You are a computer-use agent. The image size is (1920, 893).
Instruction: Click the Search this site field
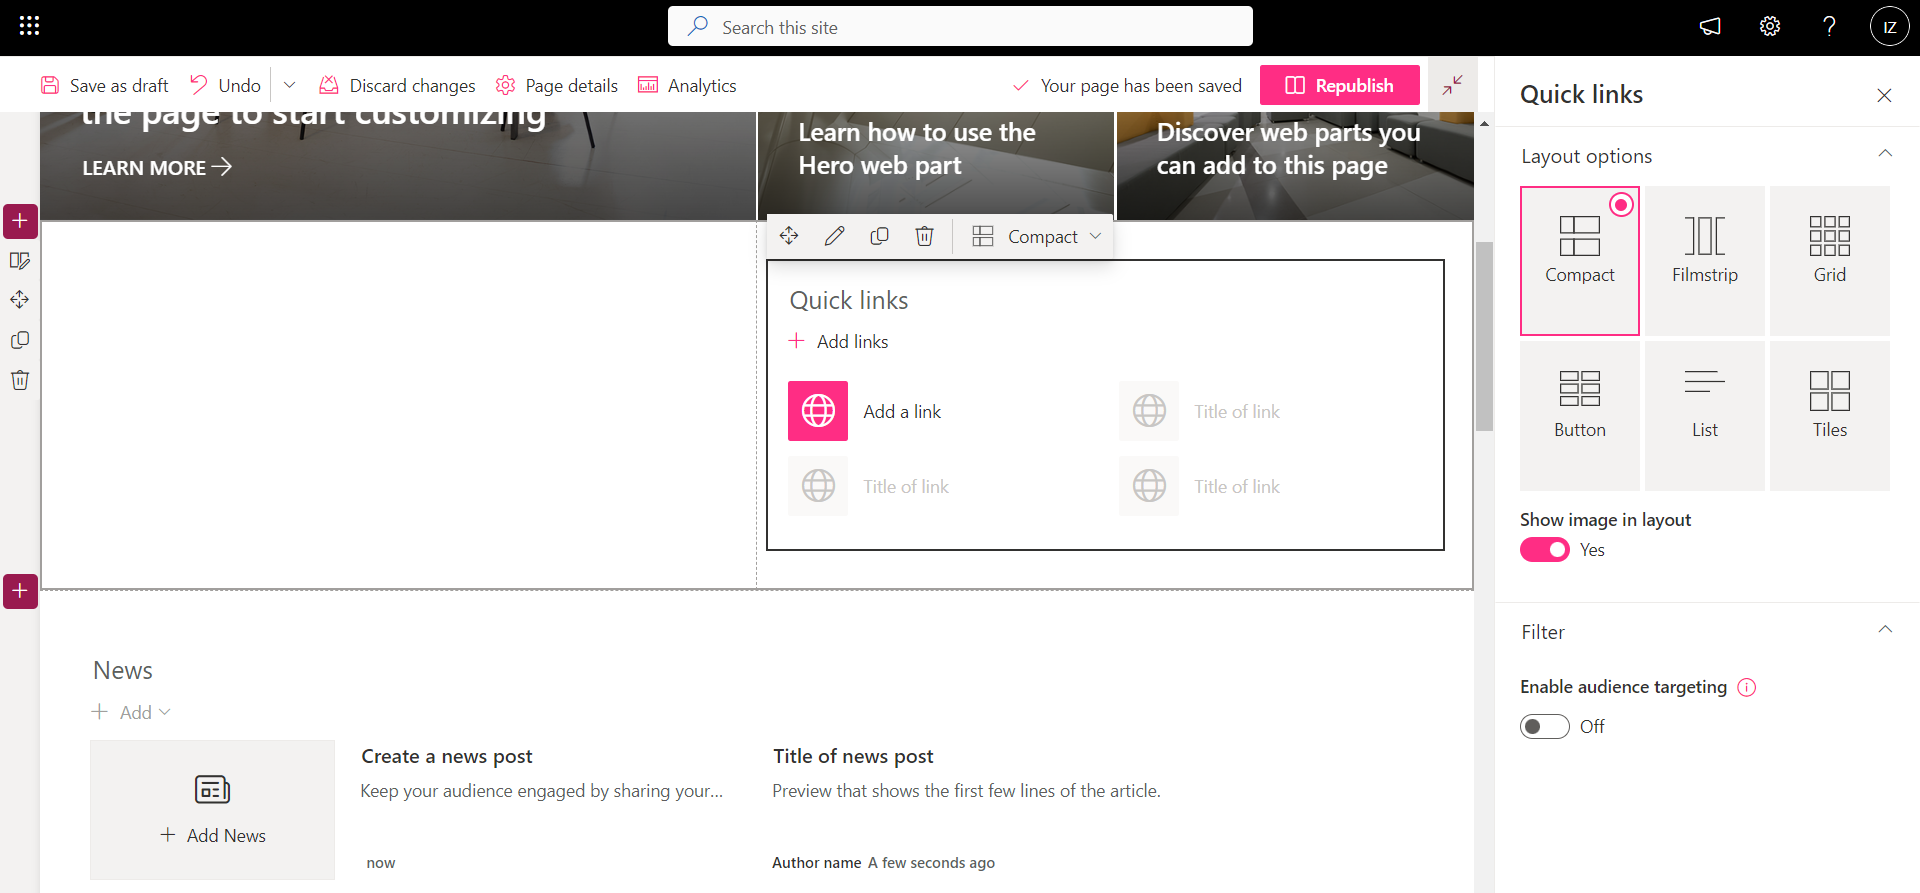coord(960,27)
